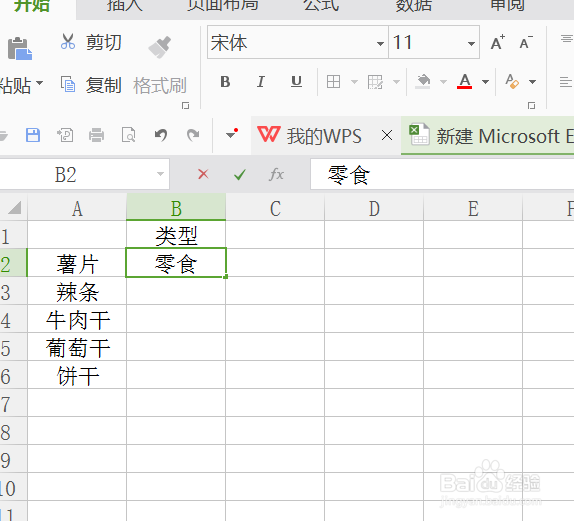Viewport: 574px width, 521px height.
Task: Apply the fill color bucket
Action: (x=423, y=82)
